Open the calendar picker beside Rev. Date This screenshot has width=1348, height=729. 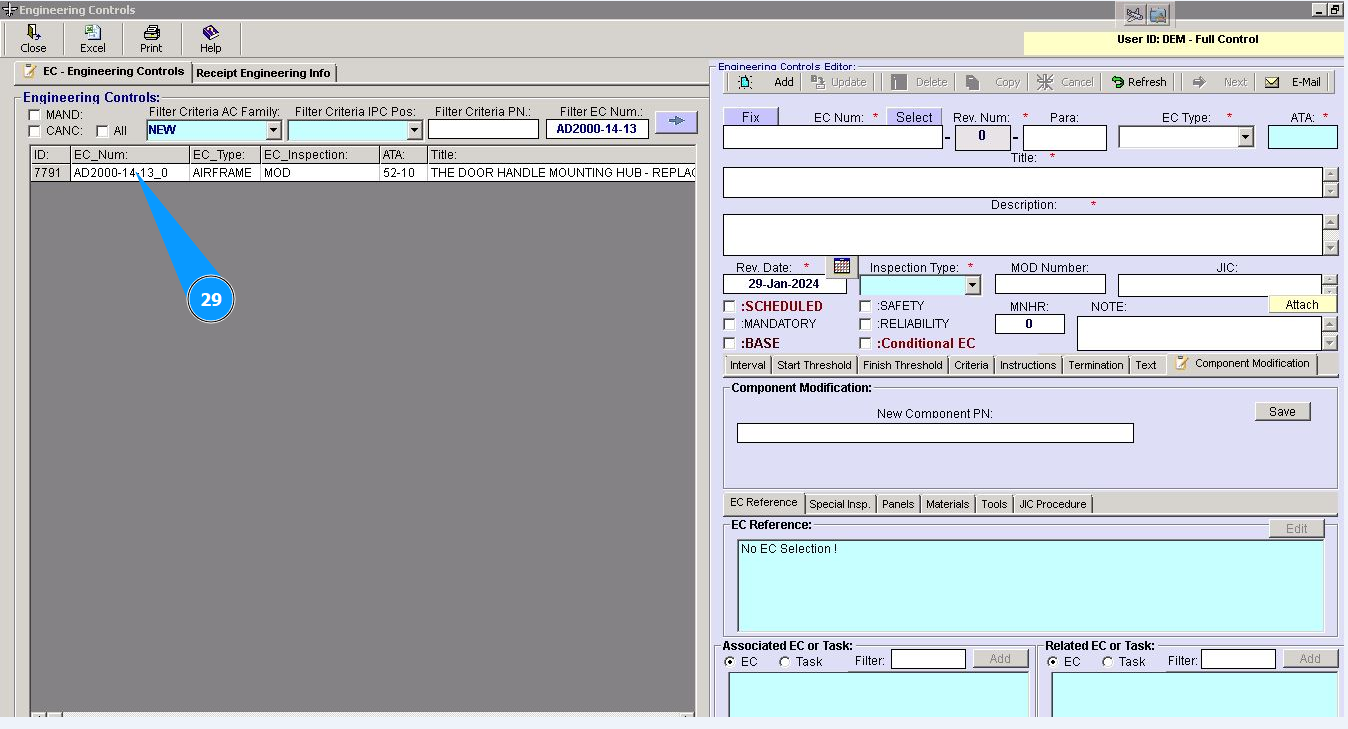(x=842, y=266)
